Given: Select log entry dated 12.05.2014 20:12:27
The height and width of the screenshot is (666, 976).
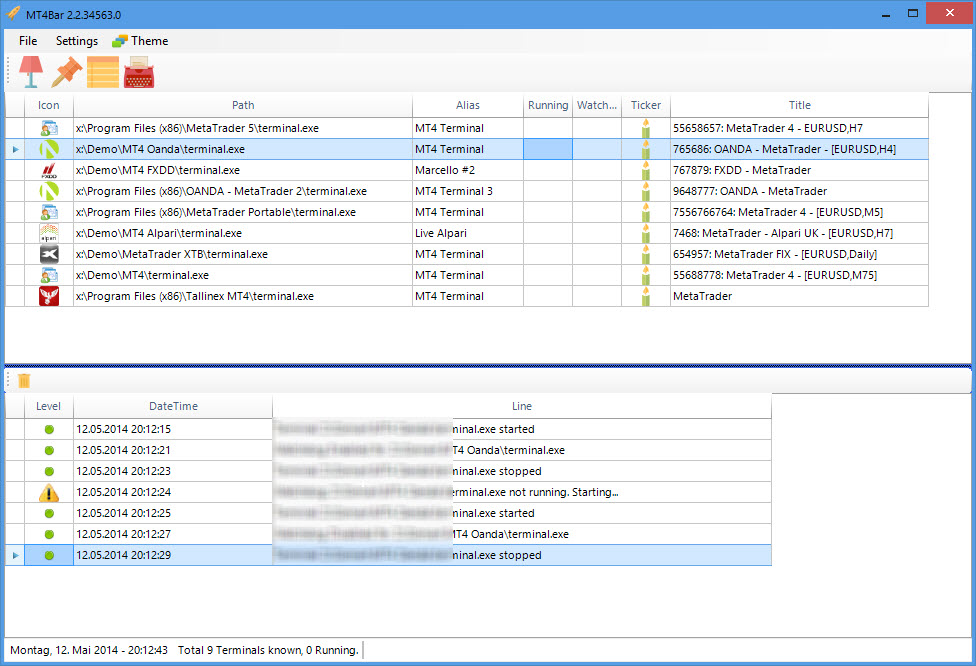Looking at the screenshot, I should (x=173, y=534).
